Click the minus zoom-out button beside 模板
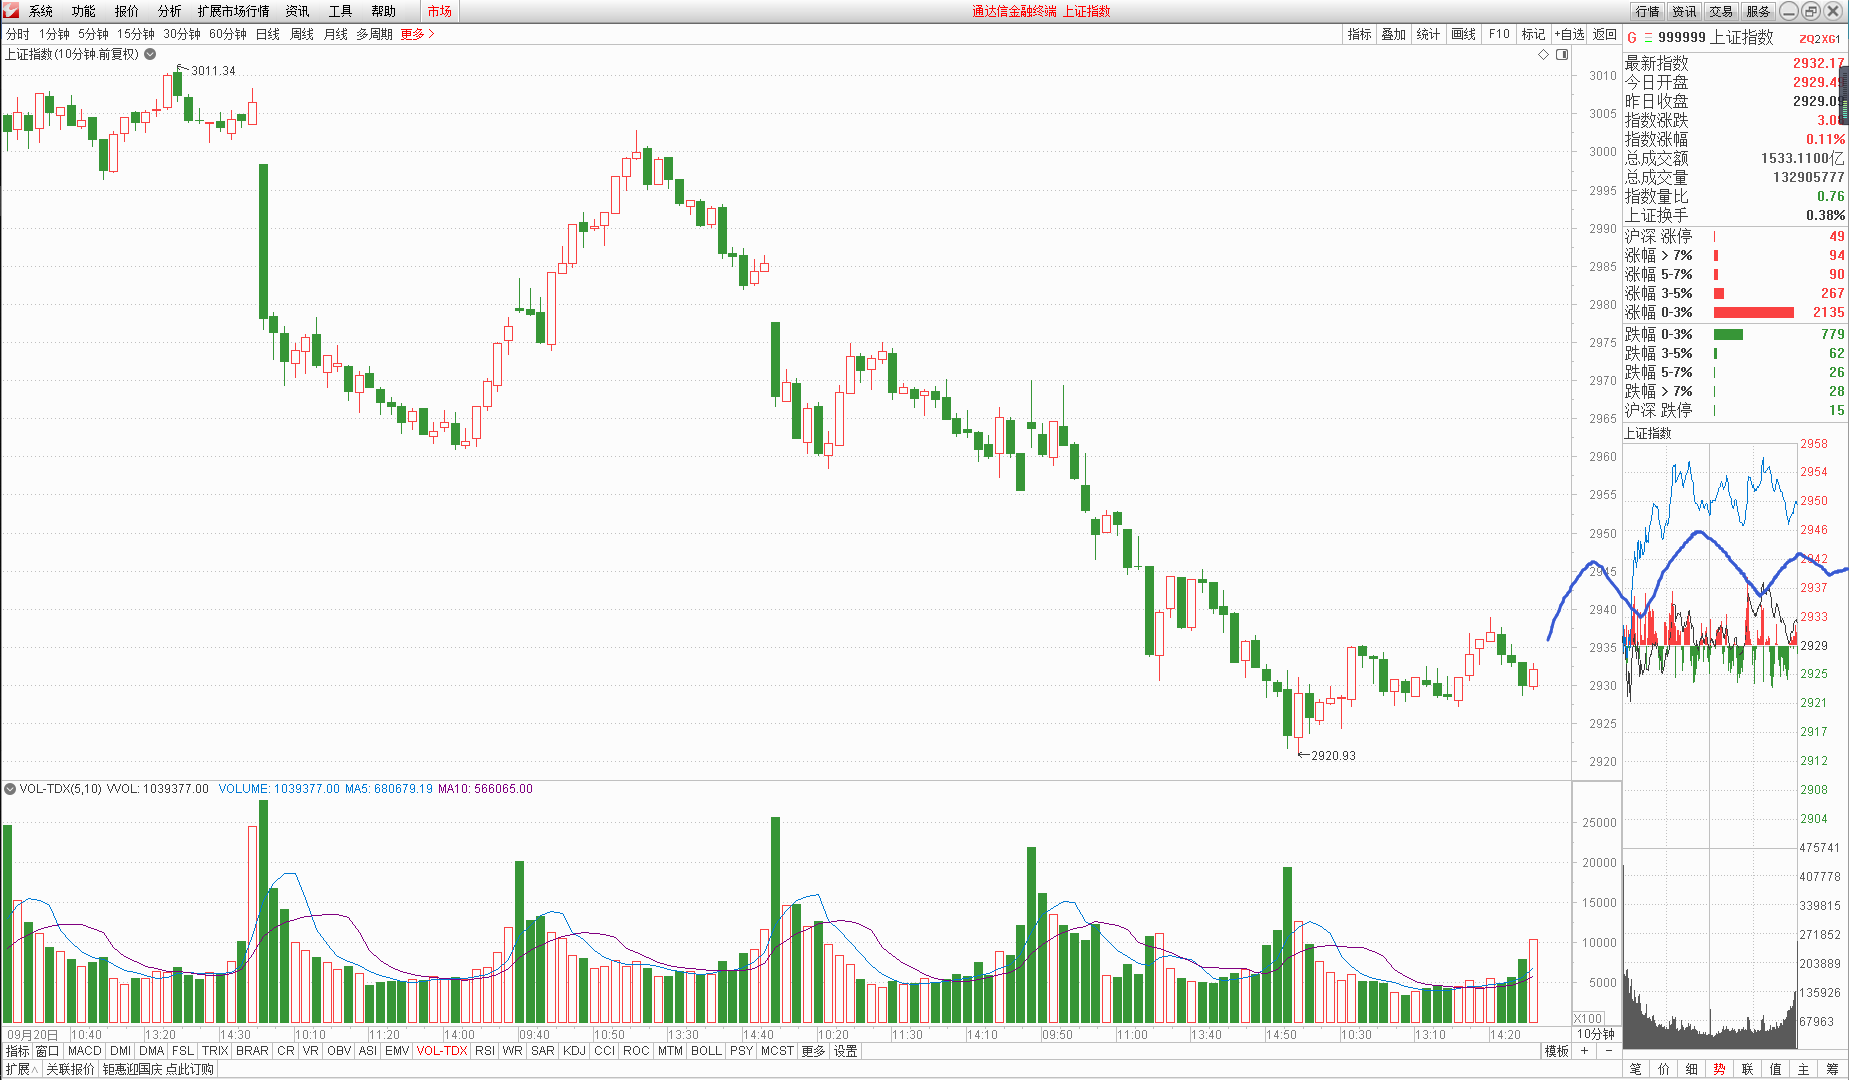Screen dimensions: 1849x1080 pos(1608,1051)
